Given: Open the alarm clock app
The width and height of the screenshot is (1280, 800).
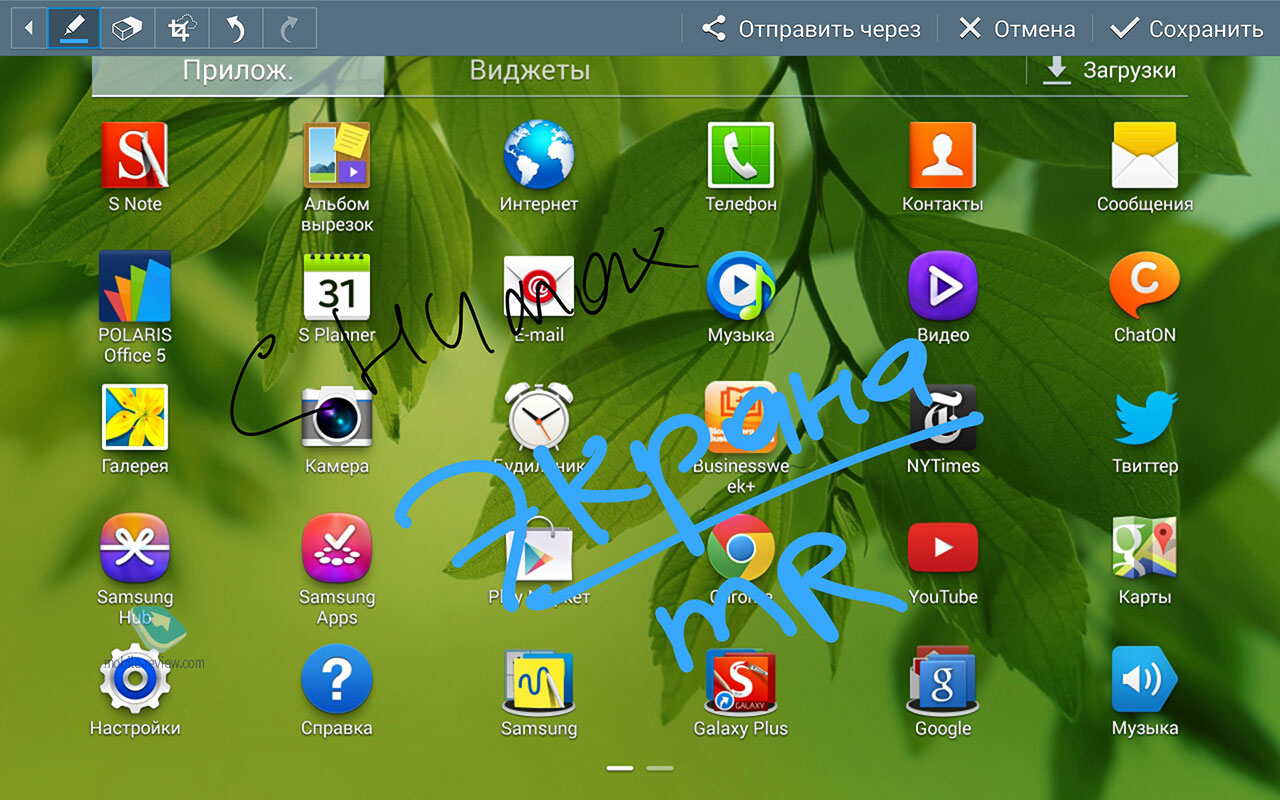Looking at the screenshot, I should tap(541, 428).
